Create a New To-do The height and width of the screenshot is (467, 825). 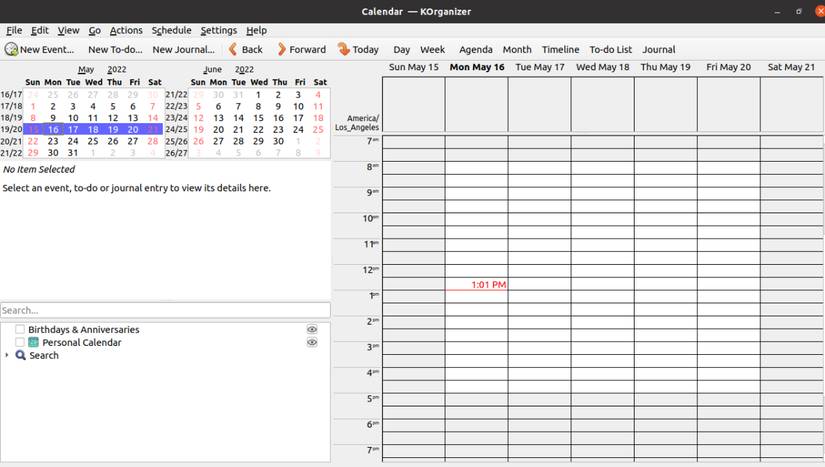pyautogui.click(x=115, y=49)
